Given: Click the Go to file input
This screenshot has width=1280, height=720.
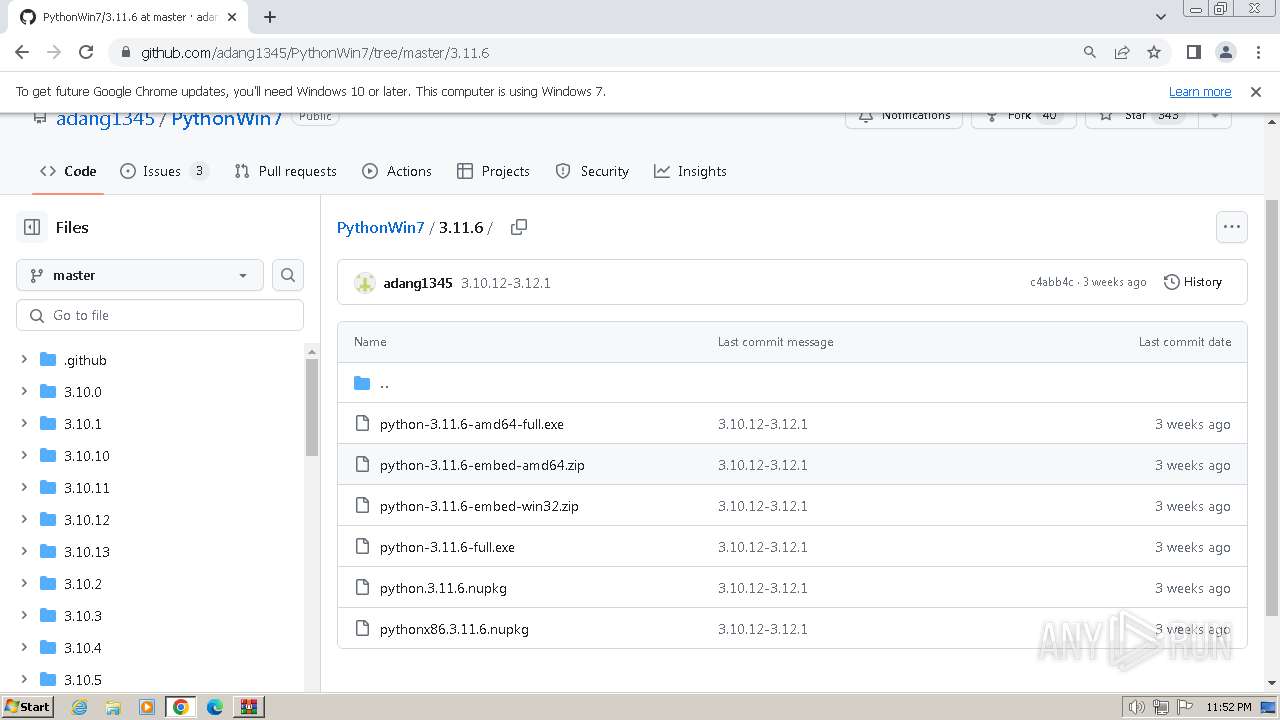Looking at the screenshot, I should (x=160, y=315).
